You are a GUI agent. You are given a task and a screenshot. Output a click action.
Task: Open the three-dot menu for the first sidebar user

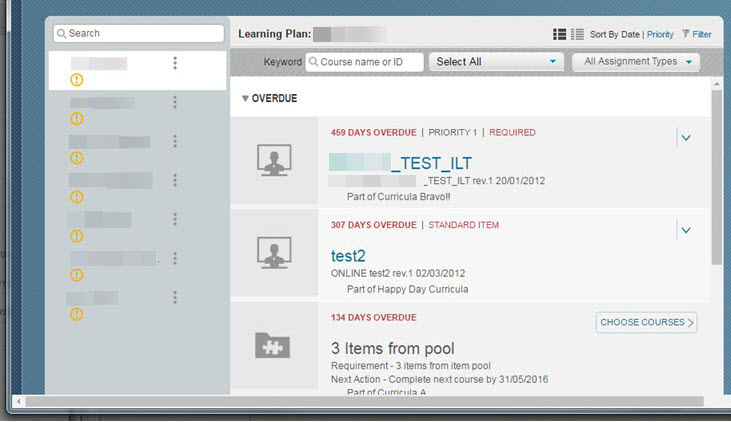coord(175,63)
